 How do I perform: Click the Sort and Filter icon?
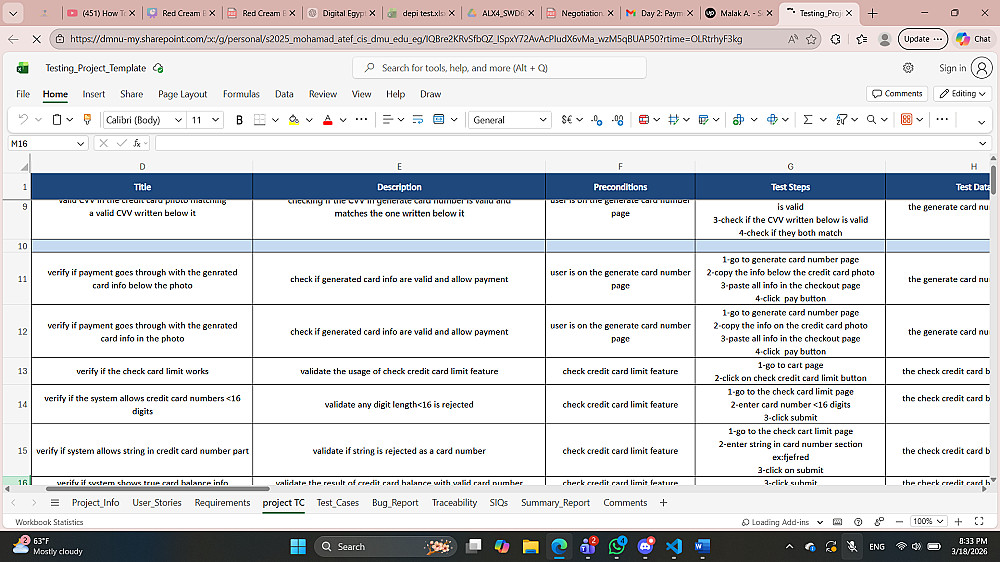coord(841,119)
